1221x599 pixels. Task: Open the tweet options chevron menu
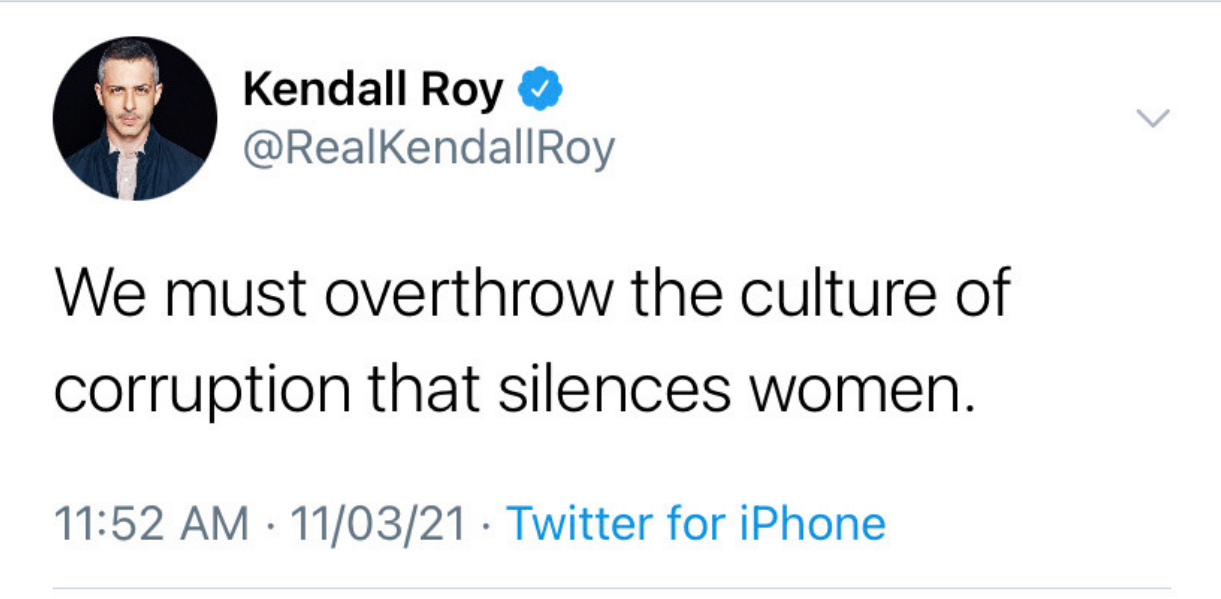(1154, 119)
